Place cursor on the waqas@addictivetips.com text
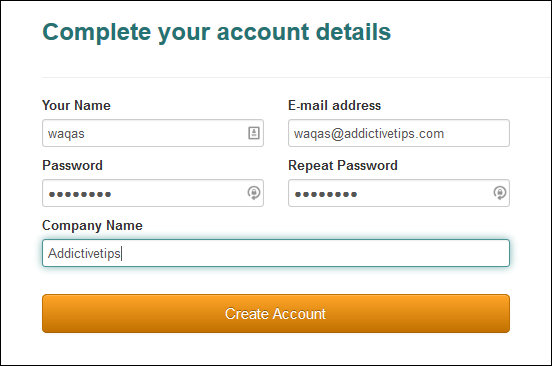552x366 pixels. [x=369, y=134]
